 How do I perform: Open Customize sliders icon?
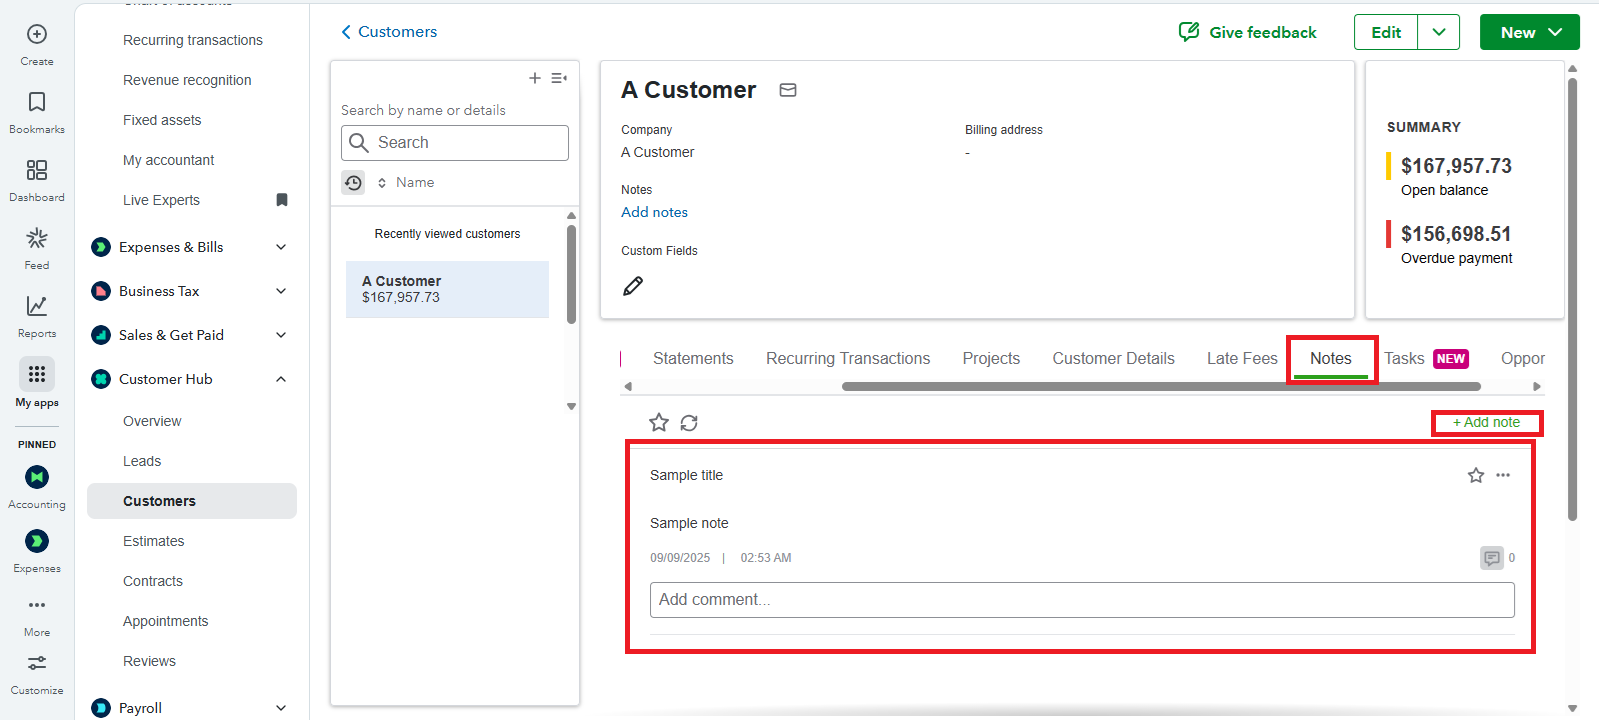coord(37,663)
